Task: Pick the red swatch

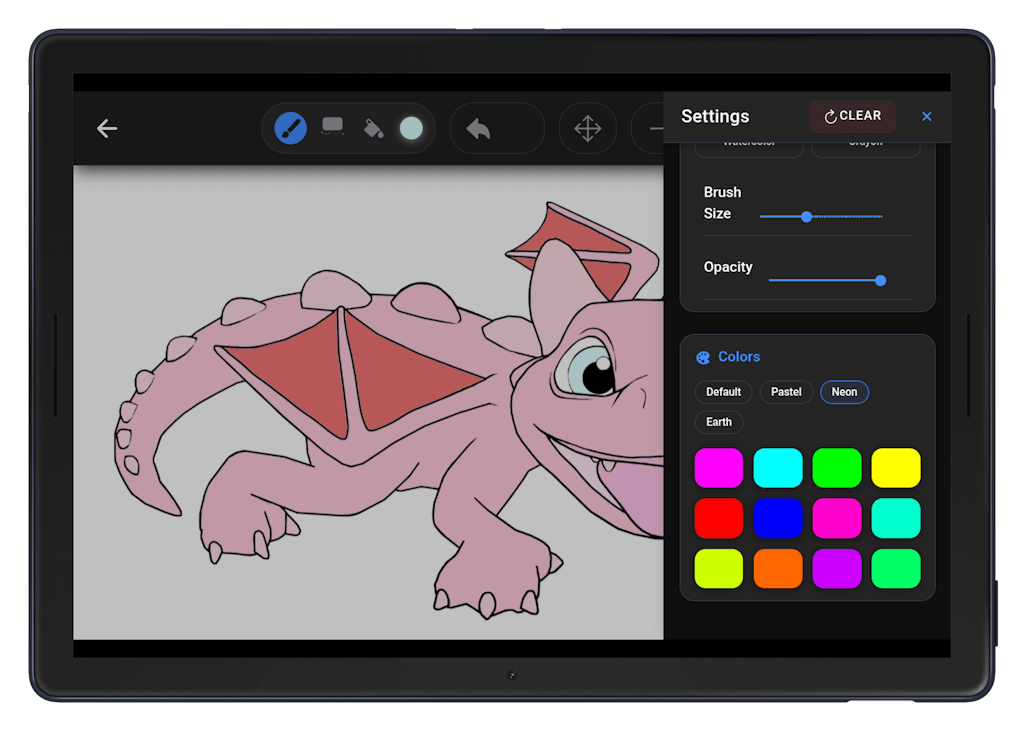Action: point(718,518)
